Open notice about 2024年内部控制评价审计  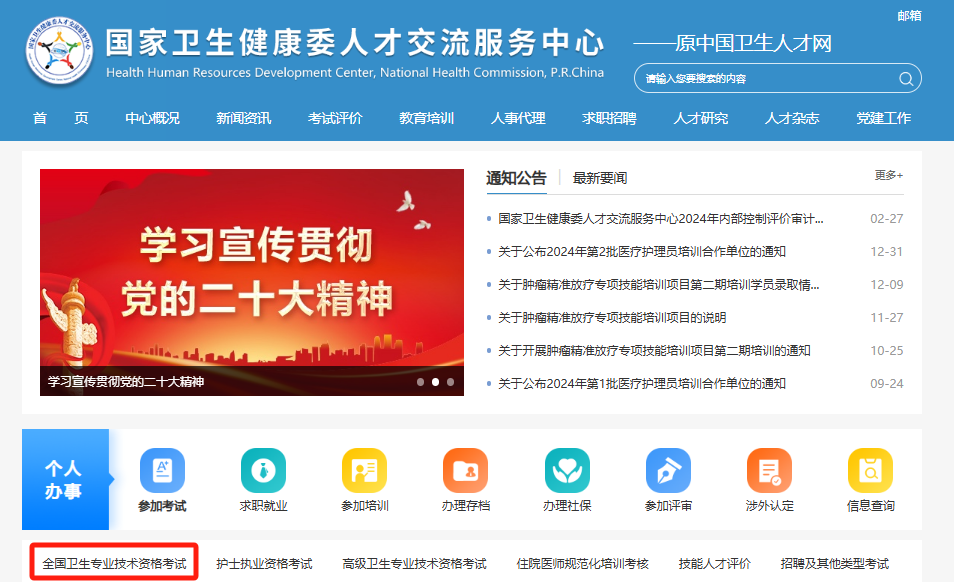661,219
